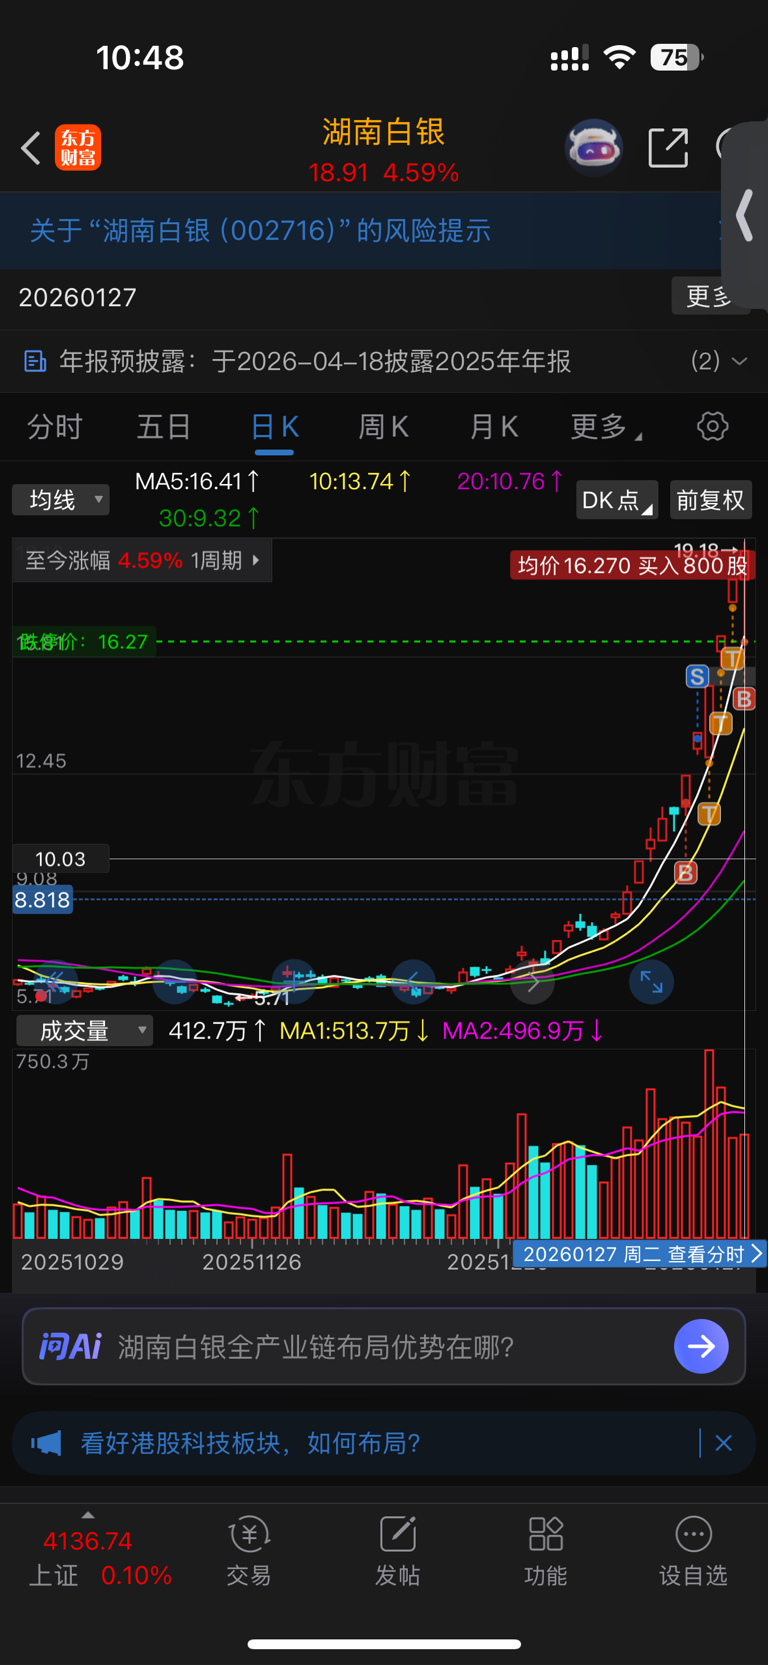Switch to 五日 tab
Image resolution: width=769 pixels, height=1665 pixels.
click(x=164, y=427)
